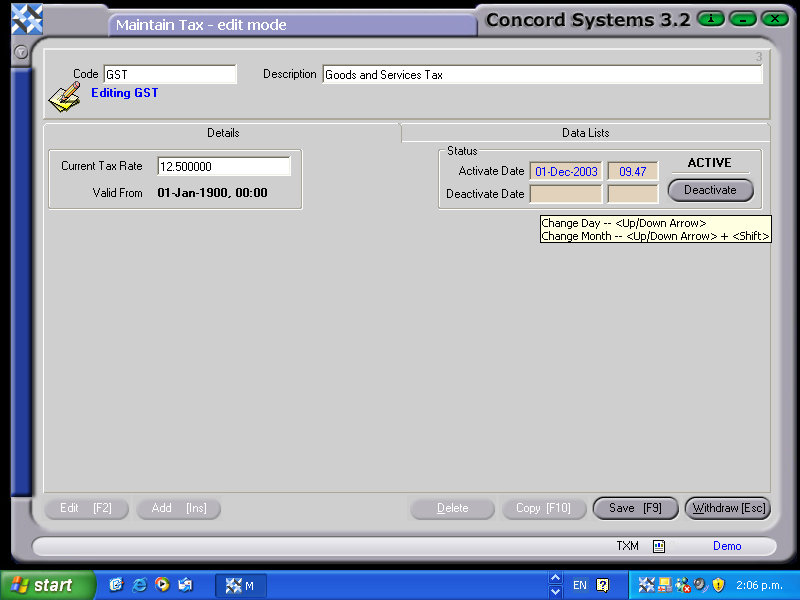Open the EN language selector
The height and width of the screenshot is (600, 800).
[x=580, y=585]
